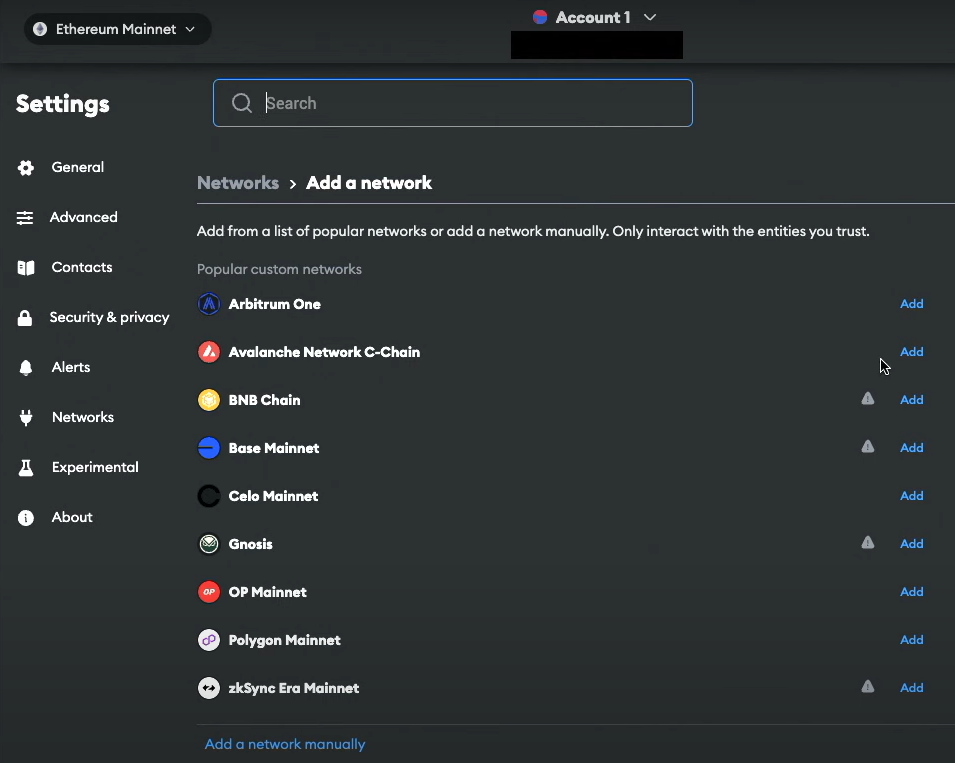955x763 pixels.
Task: Click the Polygon Mainnet logo
Action: (209, 640)
